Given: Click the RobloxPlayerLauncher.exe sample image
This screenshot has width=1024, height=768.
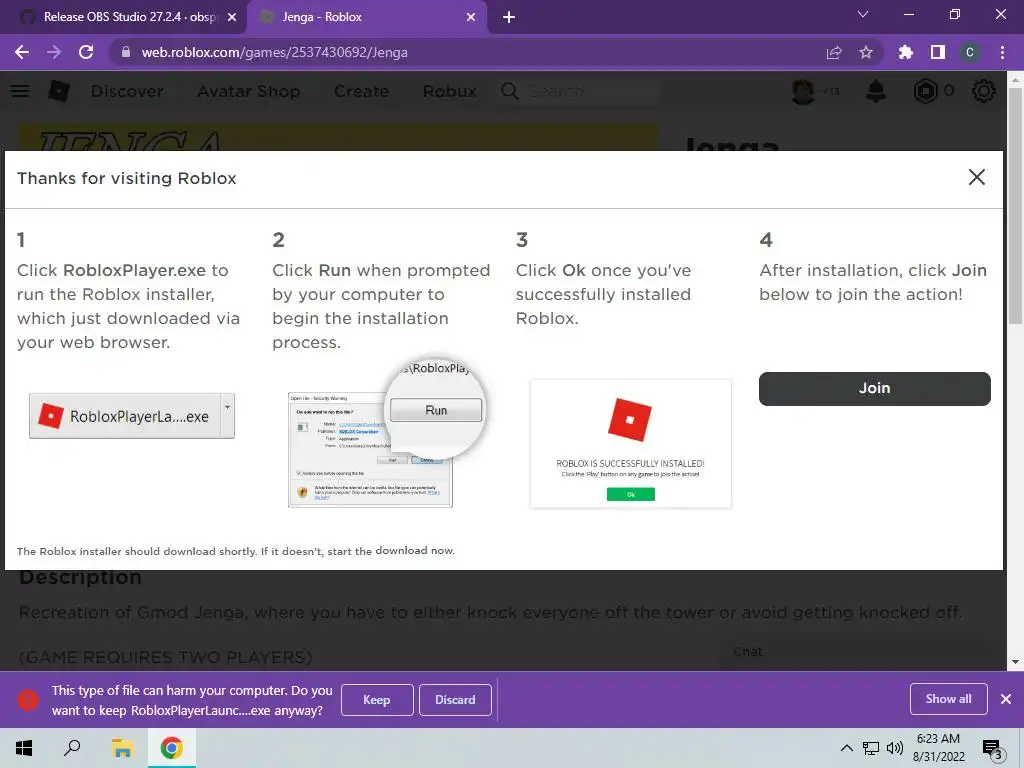Looking at the screenshot, I should pos(132,416).
